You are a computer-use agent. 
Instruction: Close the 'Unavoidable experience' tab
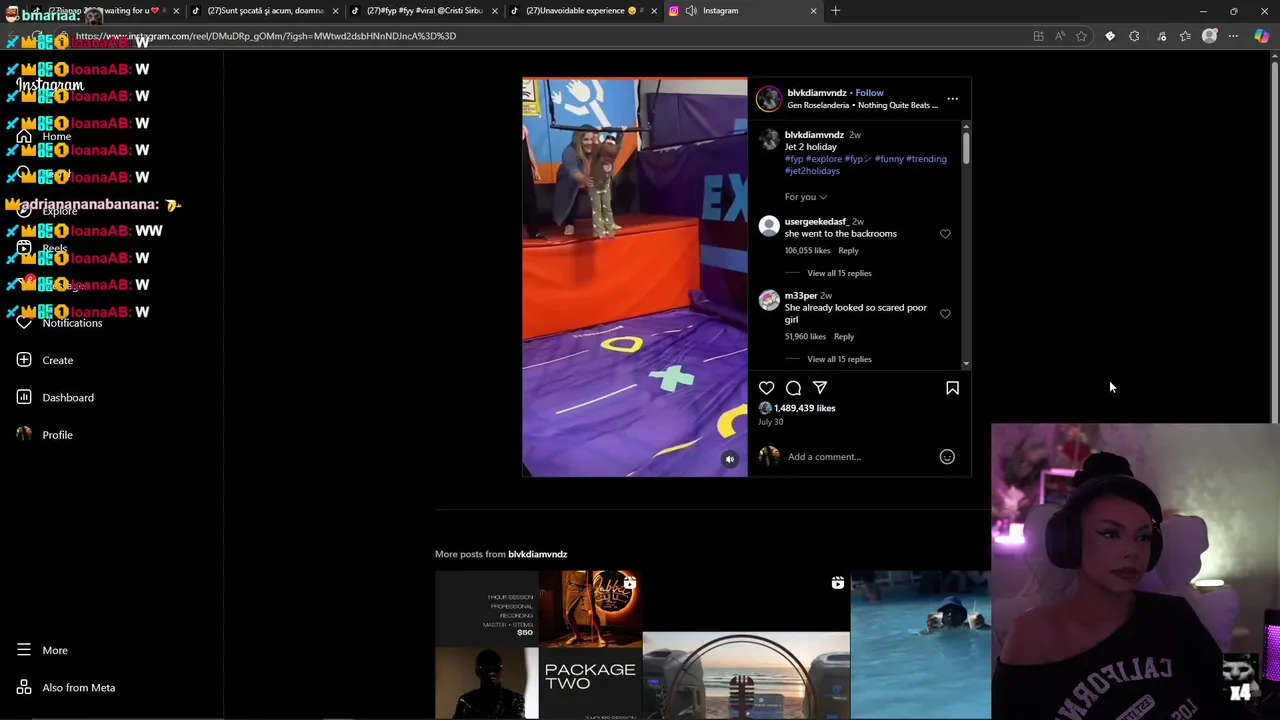click(x=654, y=11)
